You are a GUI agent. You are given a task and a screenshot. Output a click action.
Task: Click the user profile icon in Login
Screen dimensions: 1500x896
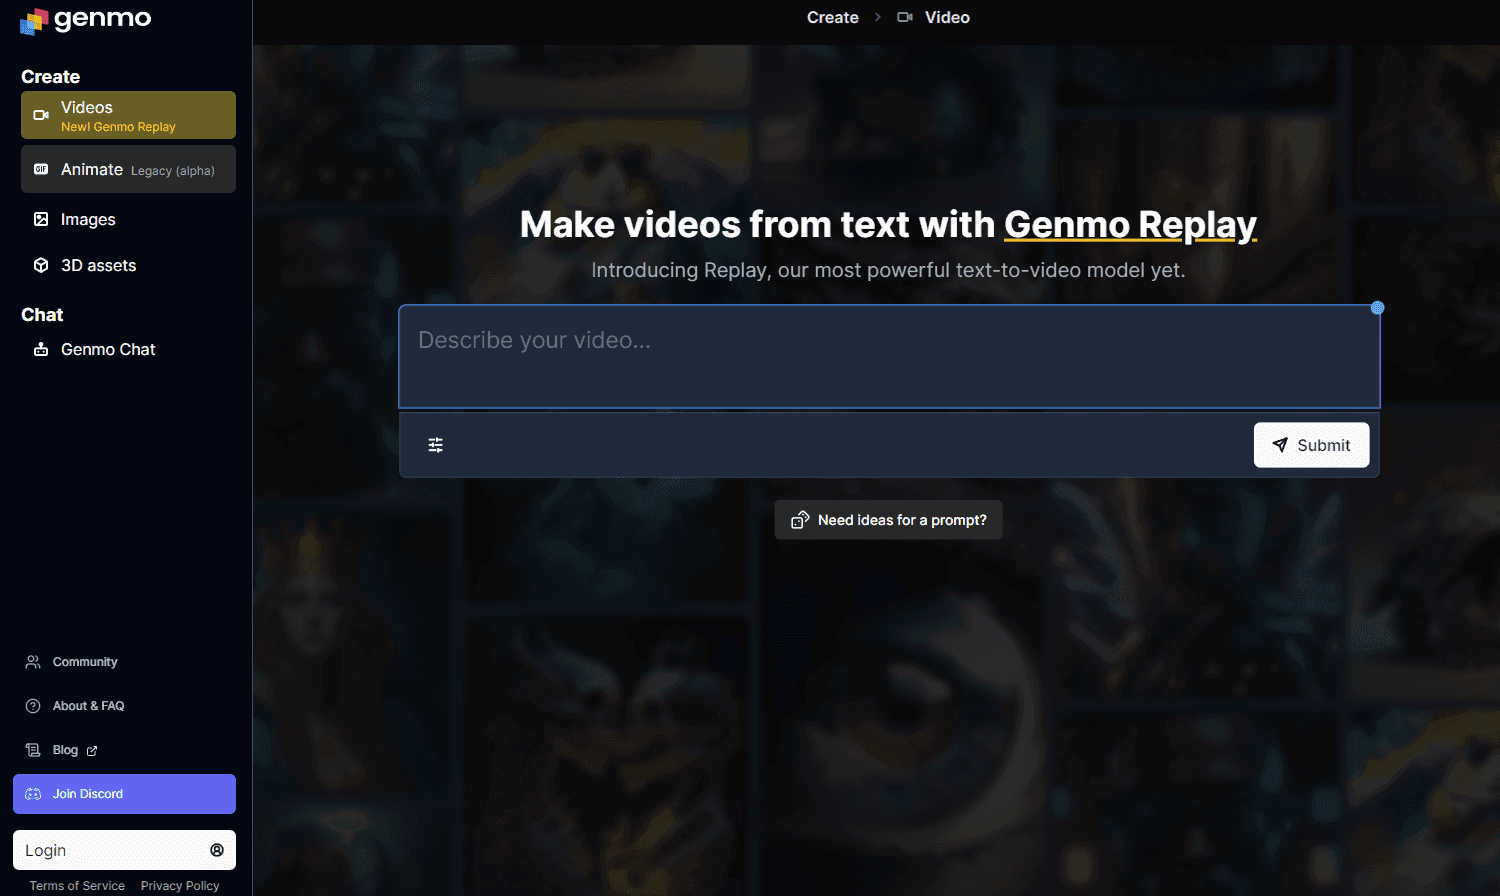point(217,850)
